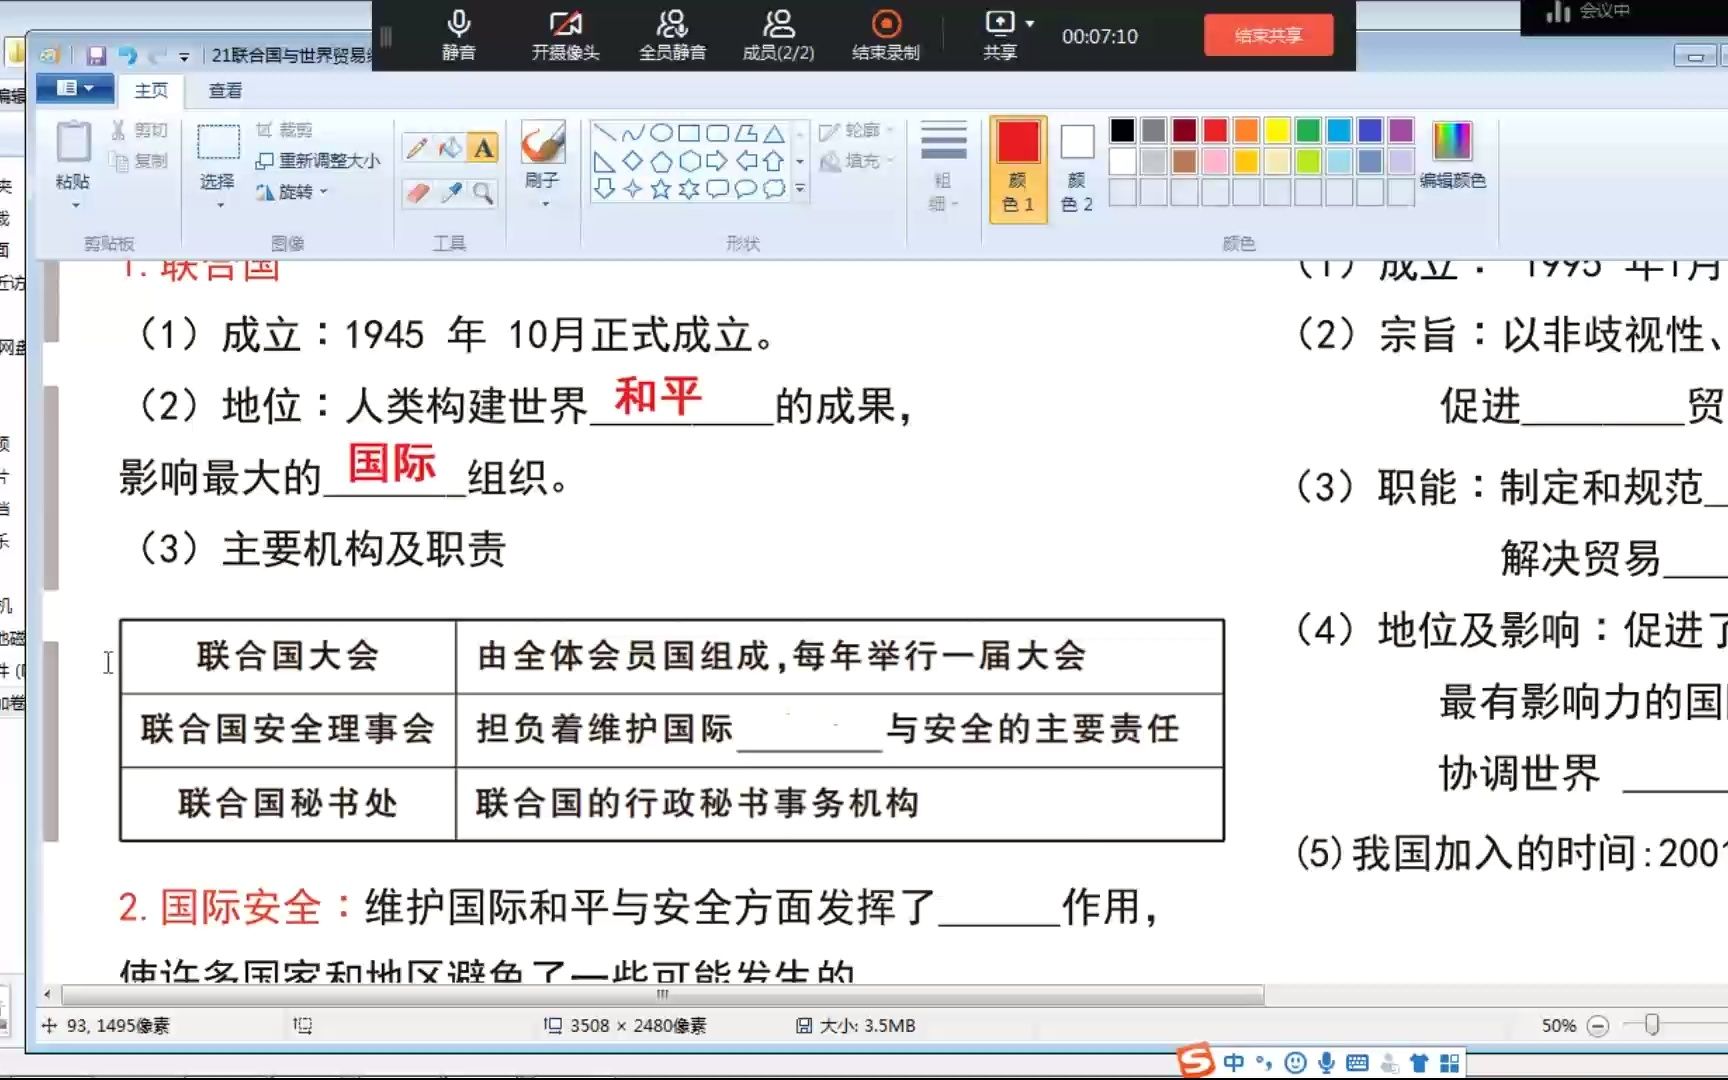Open Sogou IME soft keyboard icon

coord(1357,1062)
